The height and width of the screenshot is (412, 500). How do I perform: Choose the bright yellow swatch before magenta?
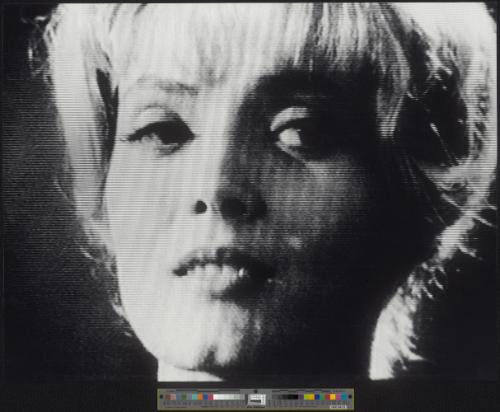[333, 397]
